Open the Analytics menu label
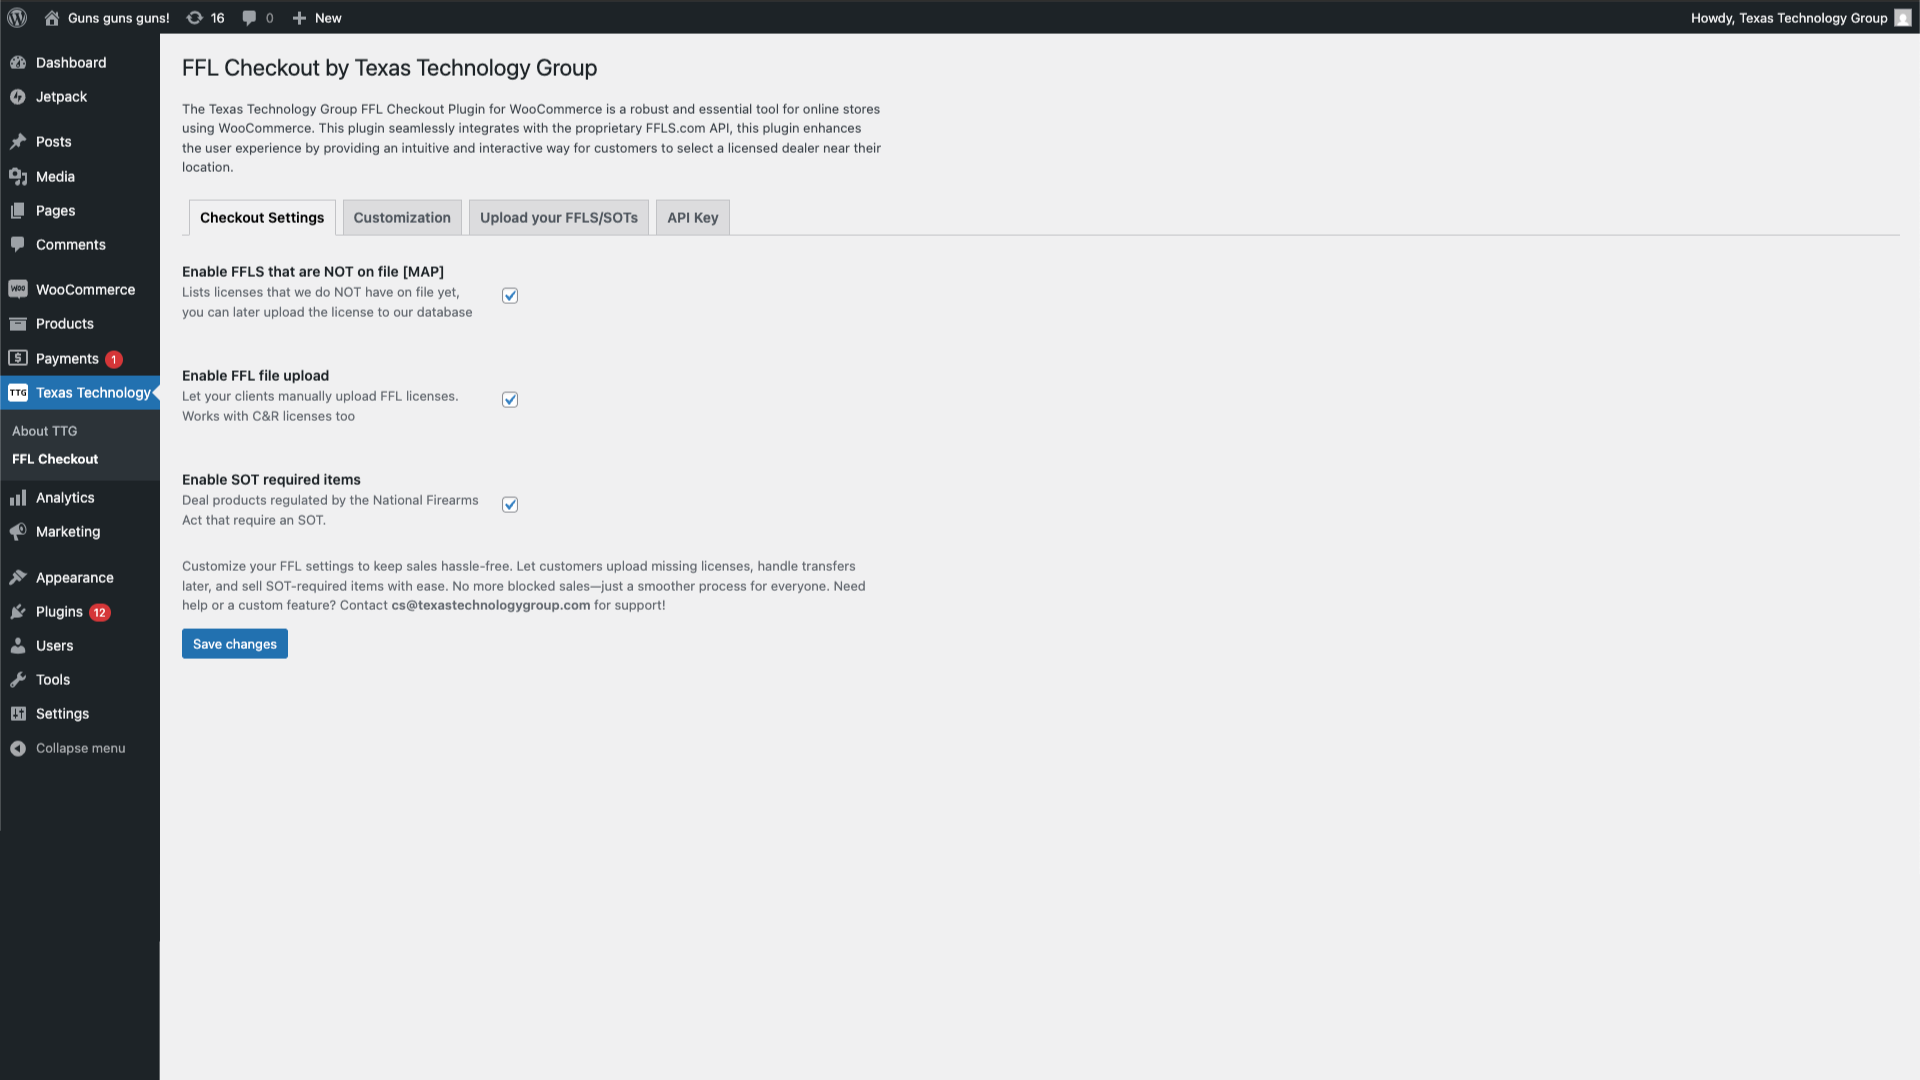This screenshot has height=1080, width=1920. [65, 497]
